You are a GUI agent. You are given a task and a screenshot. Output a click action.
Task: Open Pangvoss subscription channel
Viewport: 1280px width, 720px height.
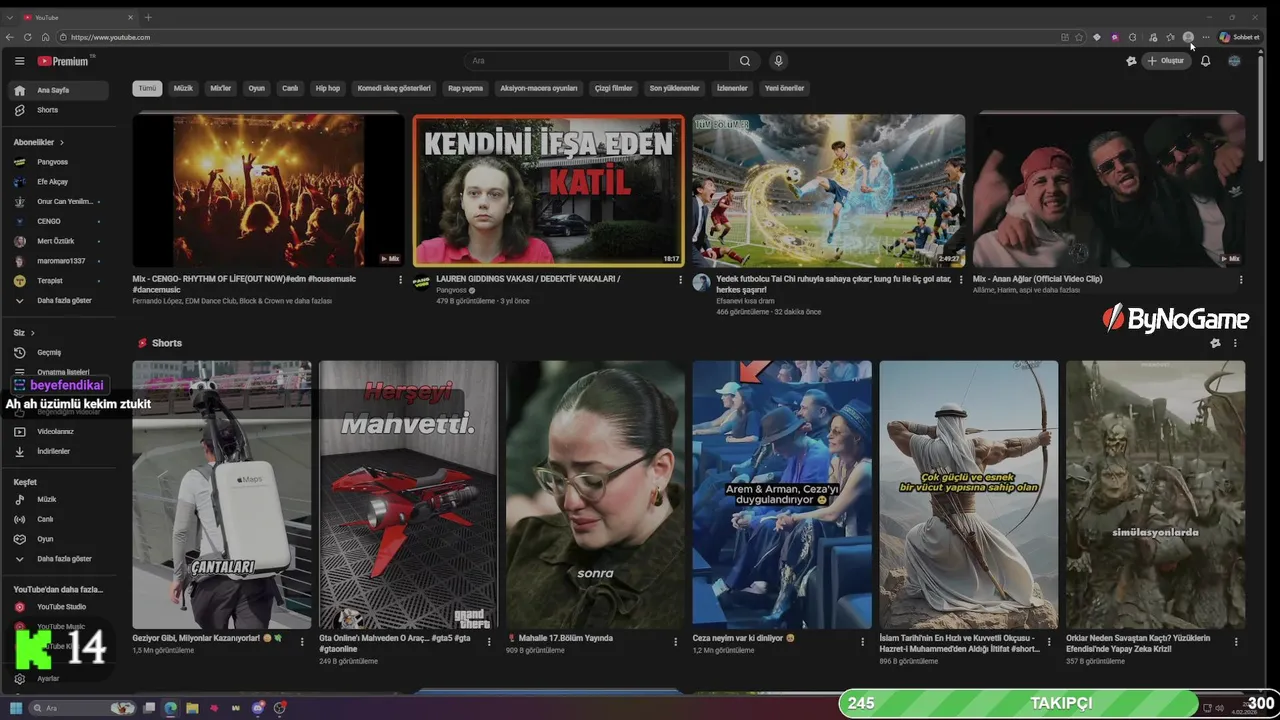60,162
